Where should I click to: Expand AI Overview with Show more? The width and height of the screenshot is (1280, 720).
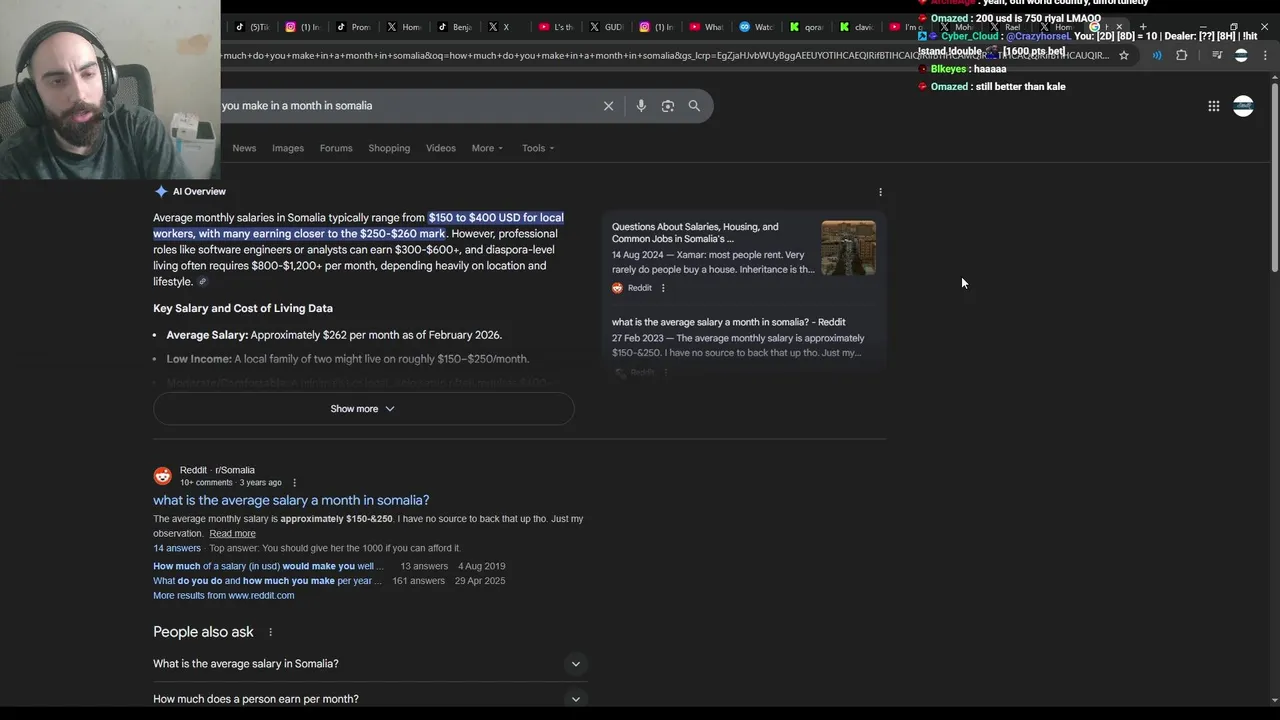coord(363,409)
